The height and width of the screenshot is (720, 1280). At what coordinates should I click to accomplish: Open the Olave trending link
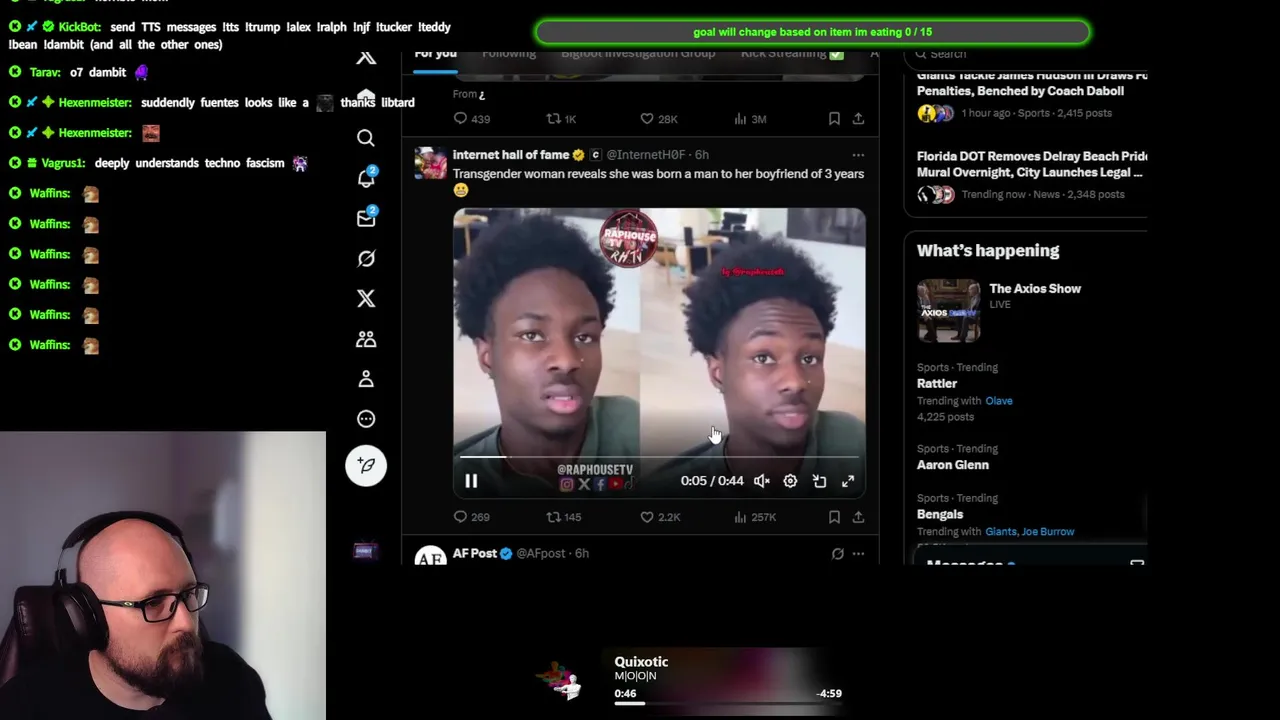999,401
